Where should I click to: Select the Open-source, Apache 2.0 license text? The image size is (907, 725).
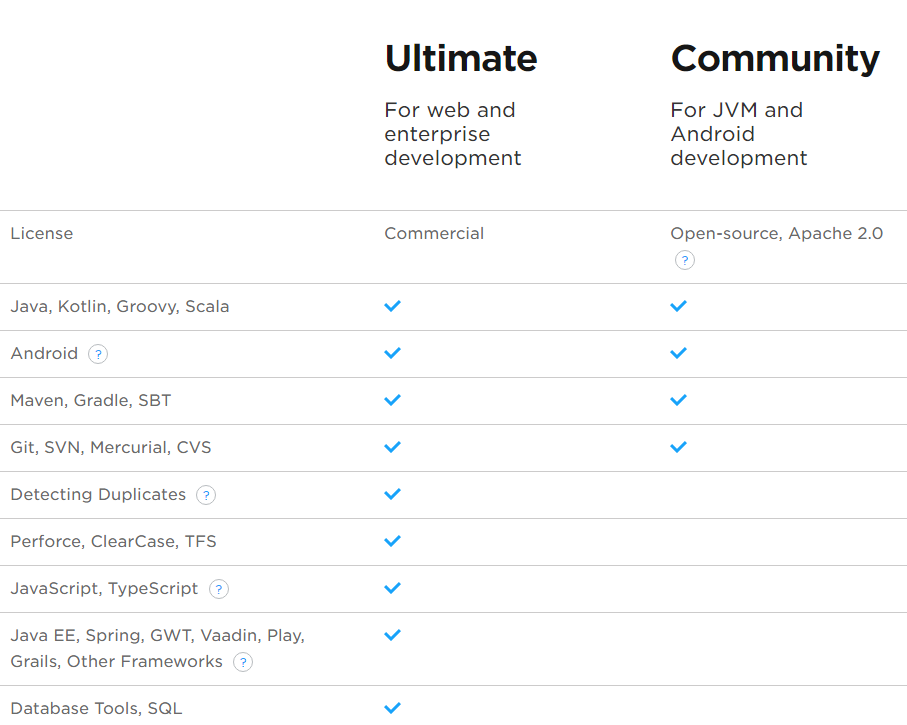click(x=776, y=233)
